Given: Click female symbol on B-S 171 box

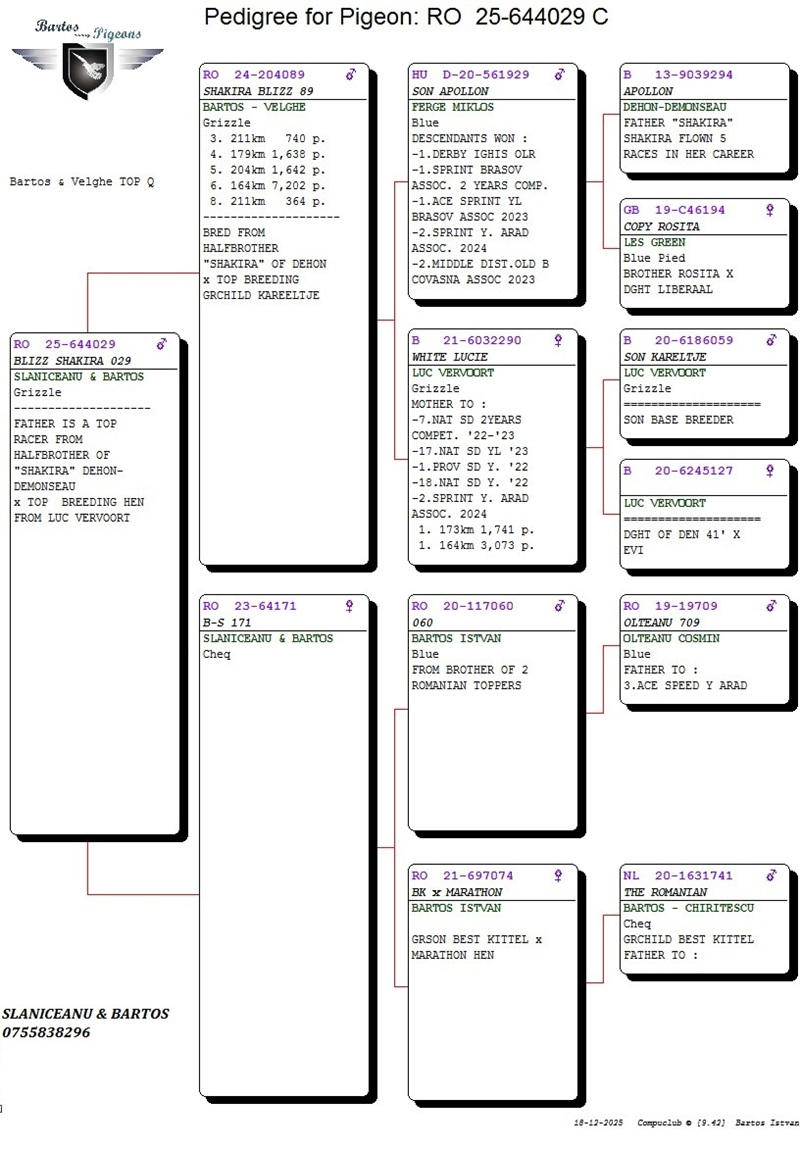Looking at the screenshot, I should click(x=350, y=606).
